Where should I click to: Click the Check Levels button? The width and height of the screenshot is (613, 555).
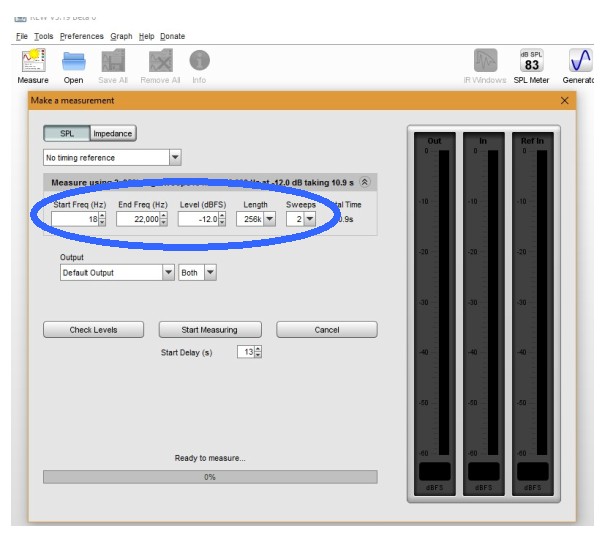[93, 330]
